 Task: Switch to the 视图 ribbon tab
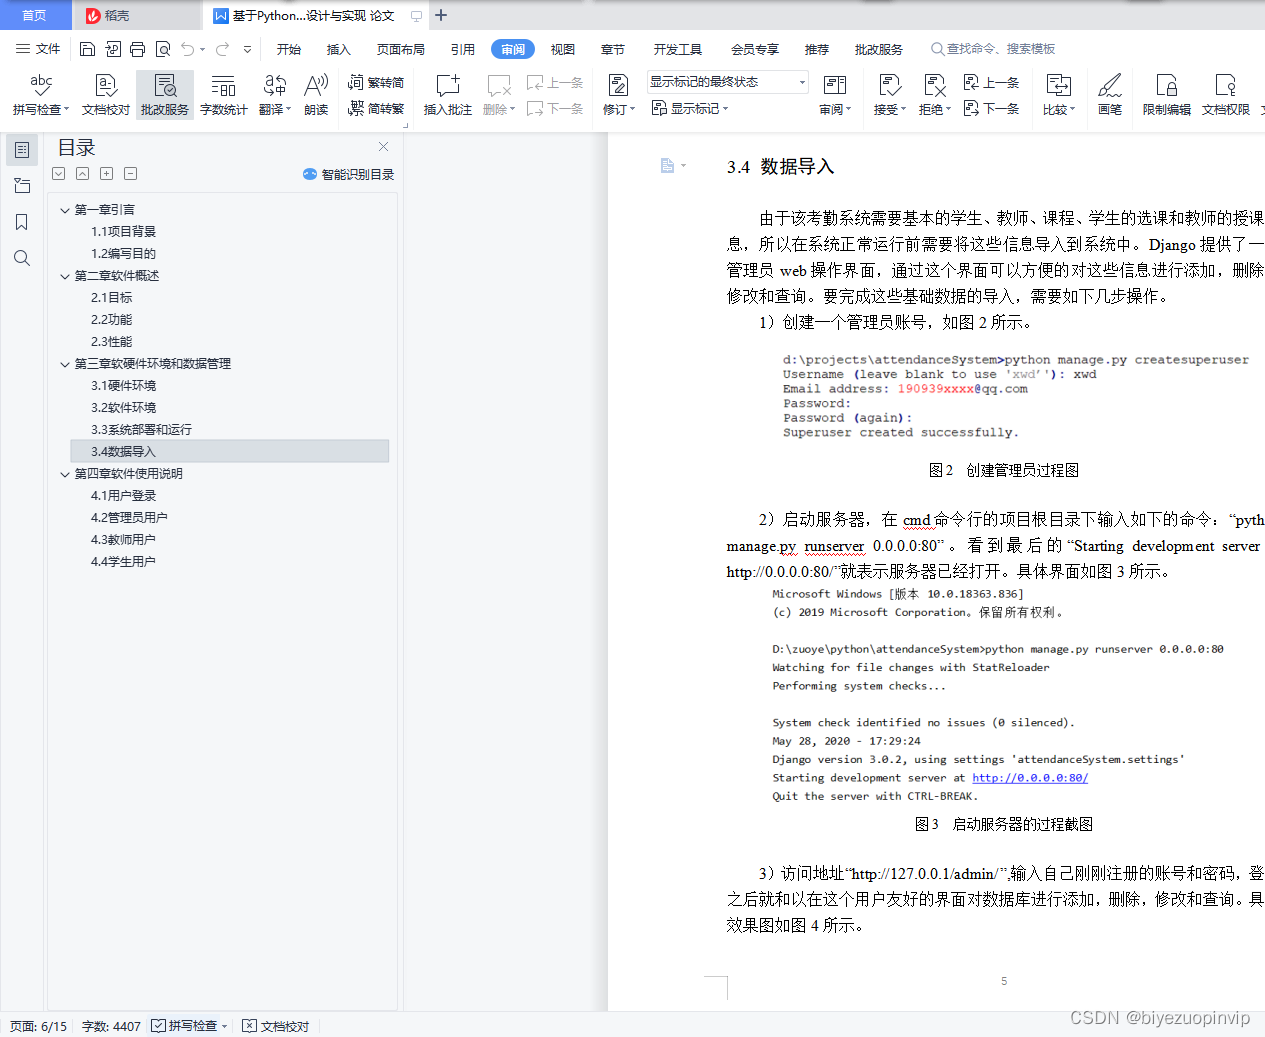562,48
